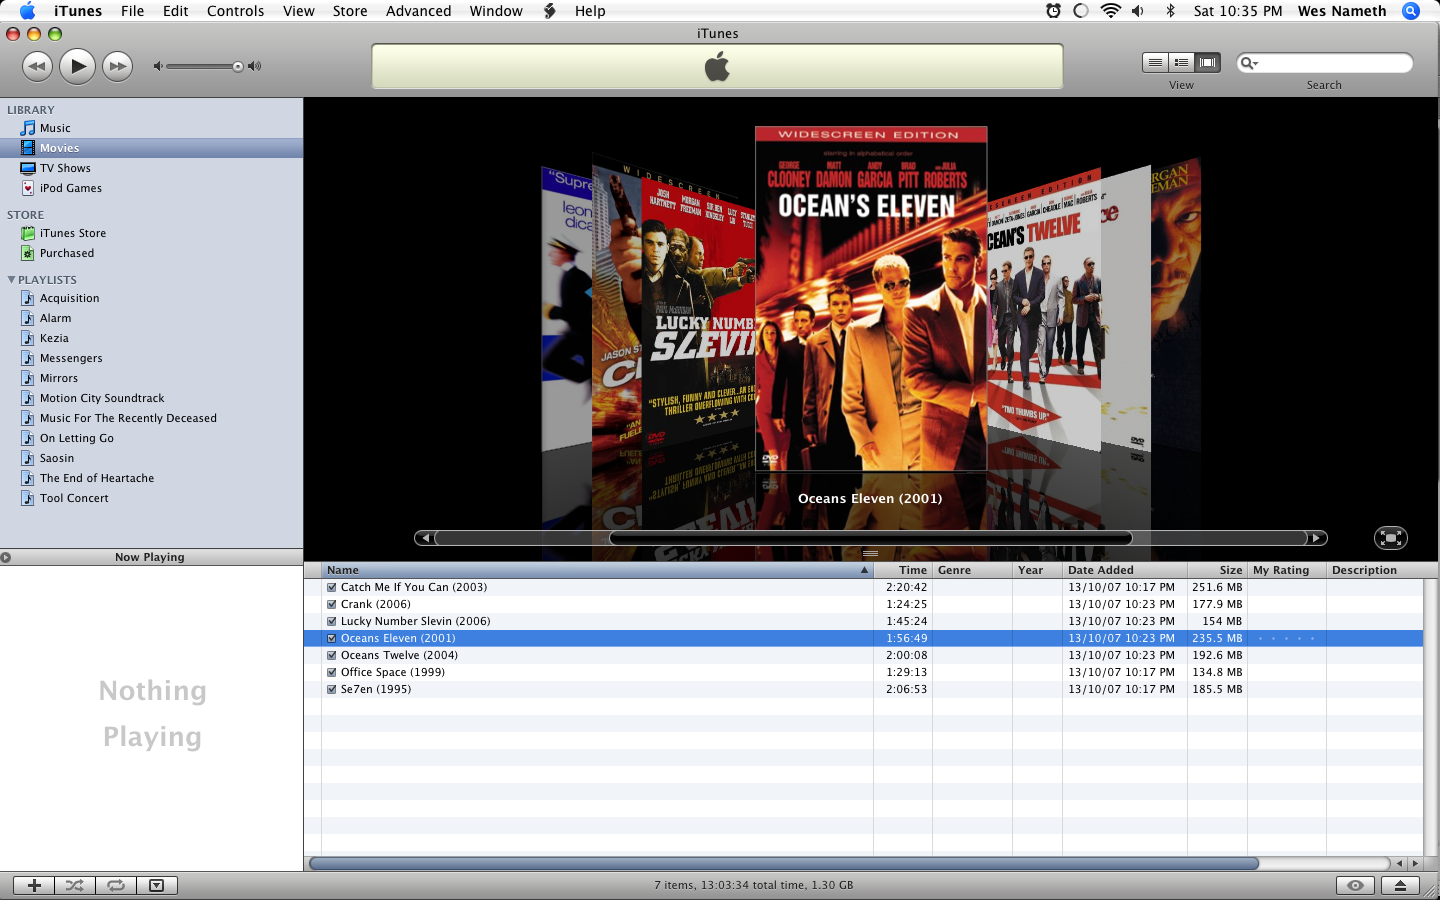Sort by the My Rating column
The width and height of the screenshot is (1440, 900).
[x=1287, y=570]
